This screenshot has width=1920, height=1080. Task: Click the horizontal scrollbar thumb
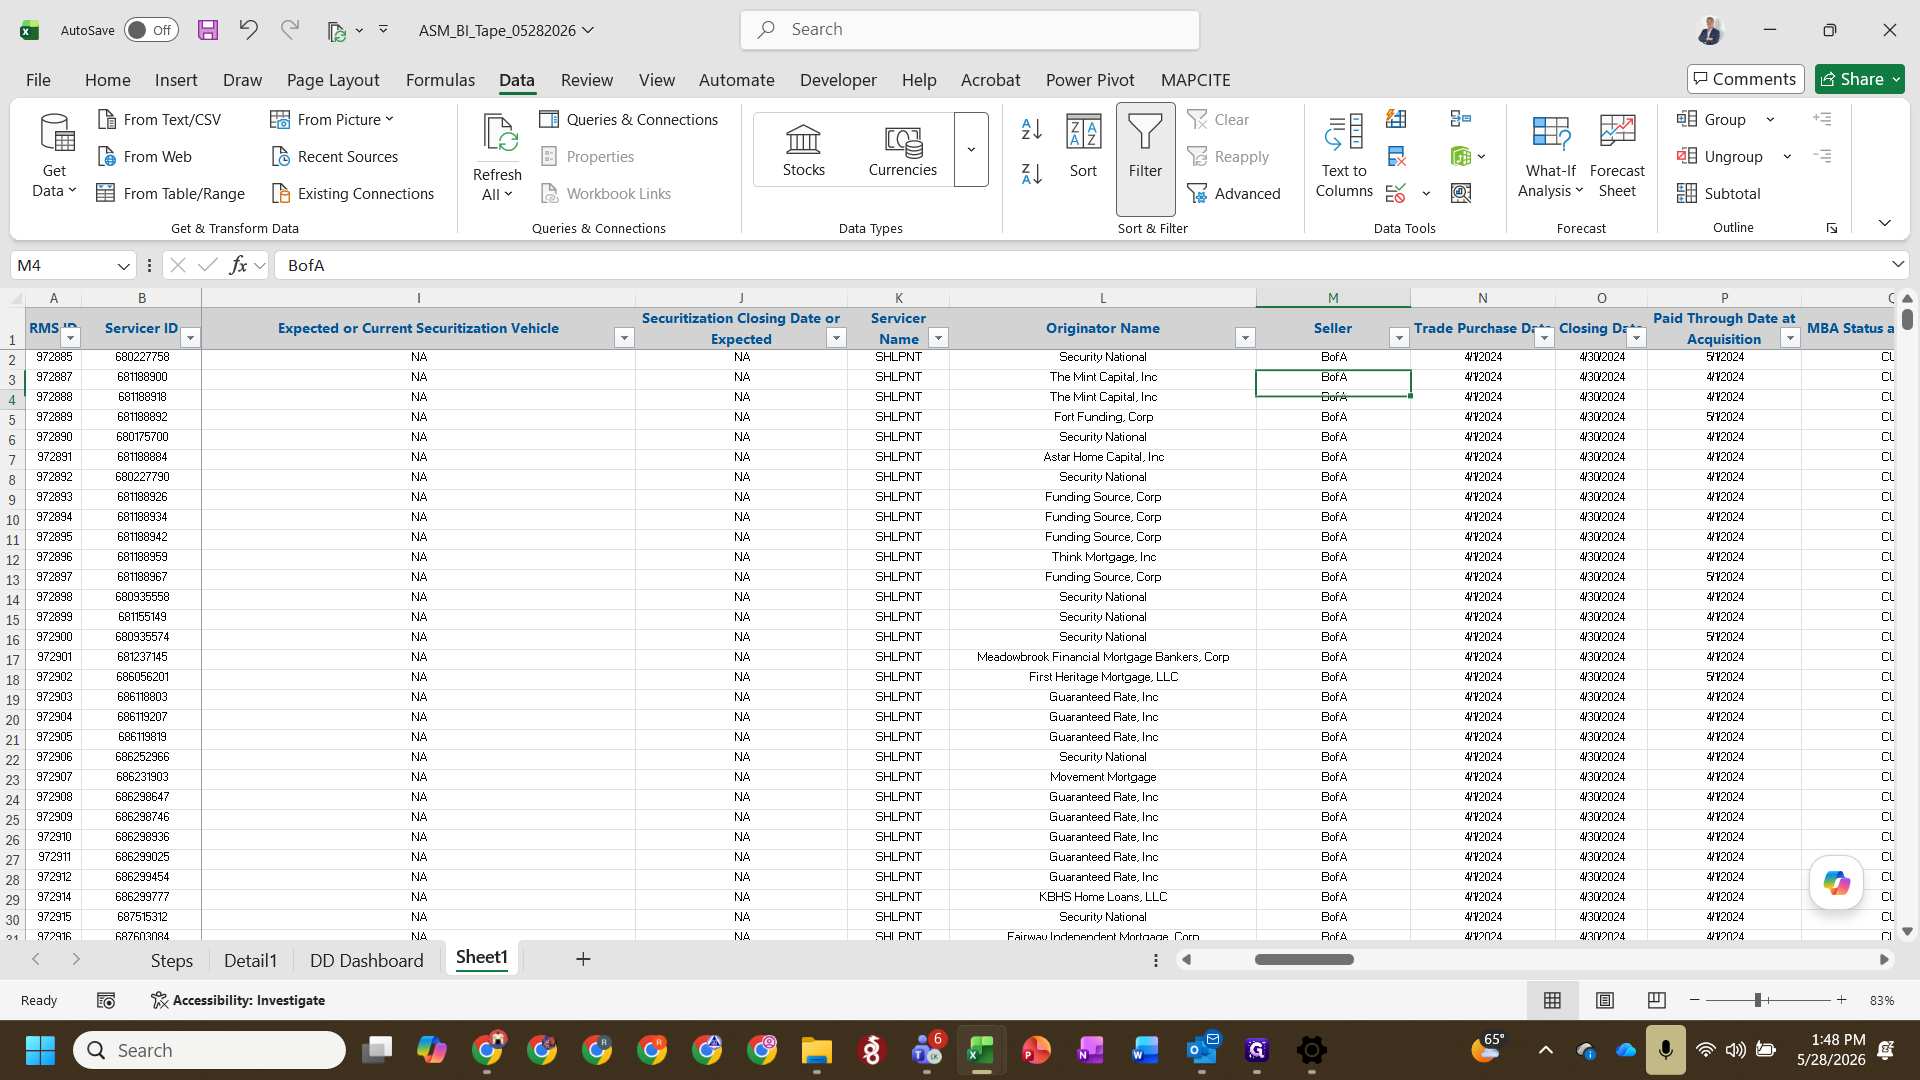1304,960
